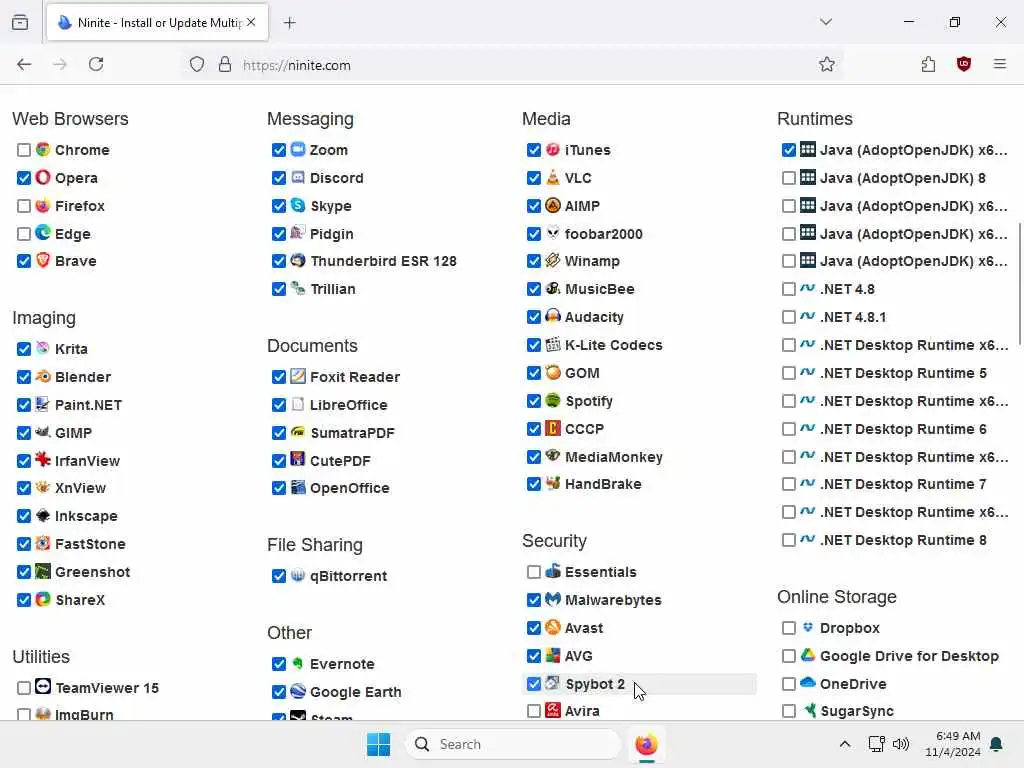Click the Java (AdoptOpenJDK) 8 label

click(x=903, y=178)
